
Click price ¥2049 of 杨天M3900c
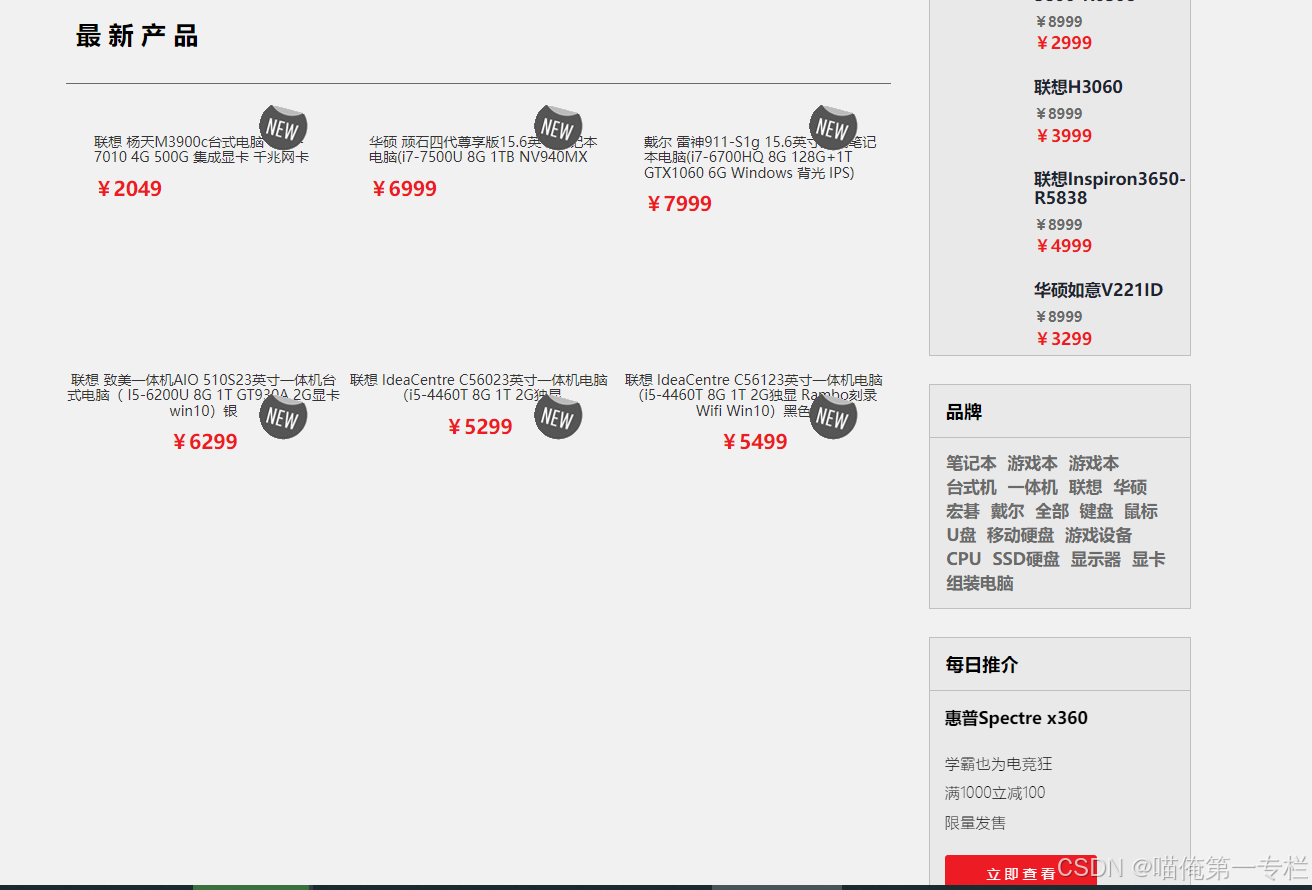coord(128,189)
